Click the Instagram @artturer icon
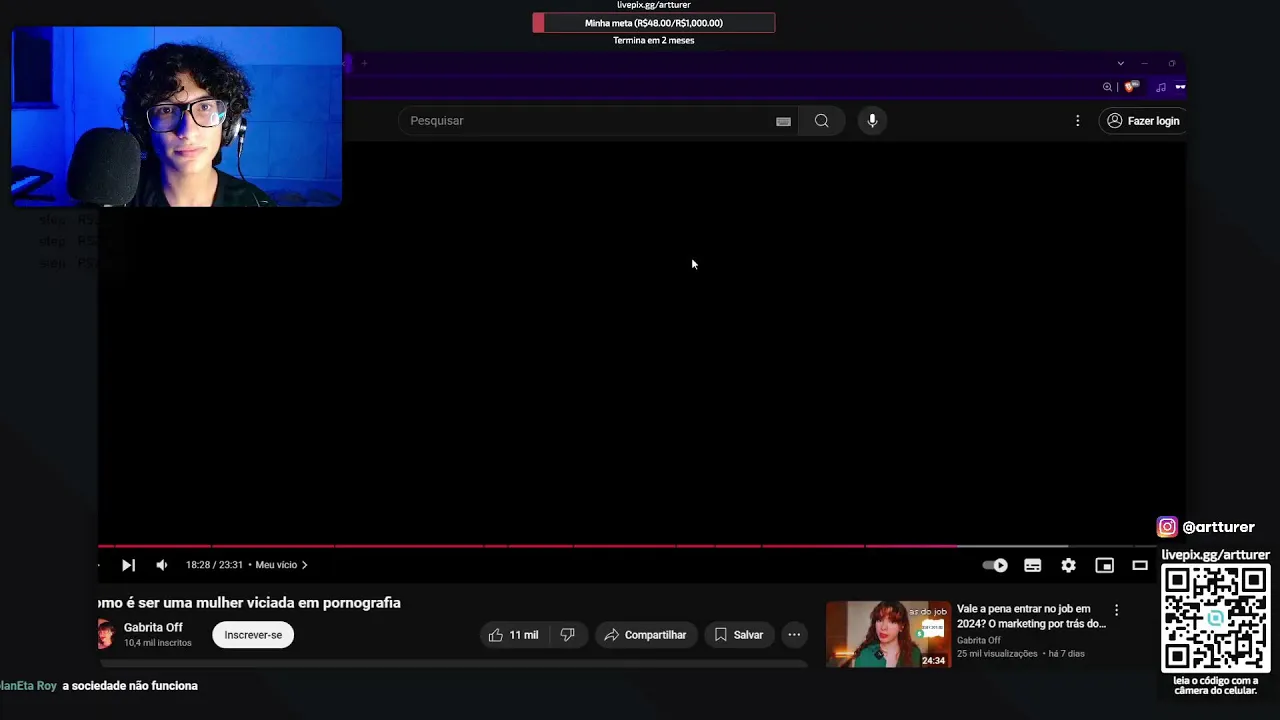The width and height of the screenshot is (1280, 720). (1167, 527)
